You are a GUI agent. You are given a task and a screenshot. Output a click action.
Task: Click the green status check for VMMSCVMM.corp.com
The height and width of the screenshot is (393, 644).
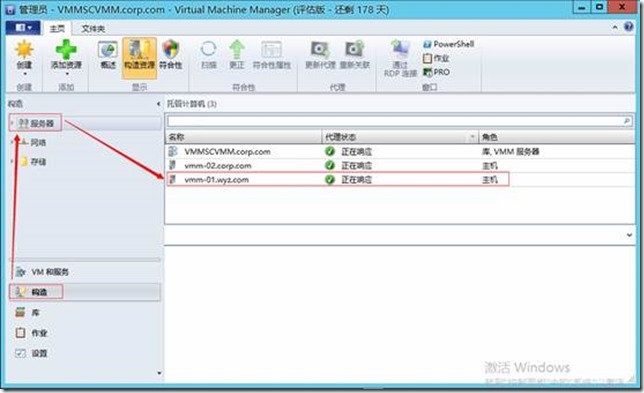[330, 152]
